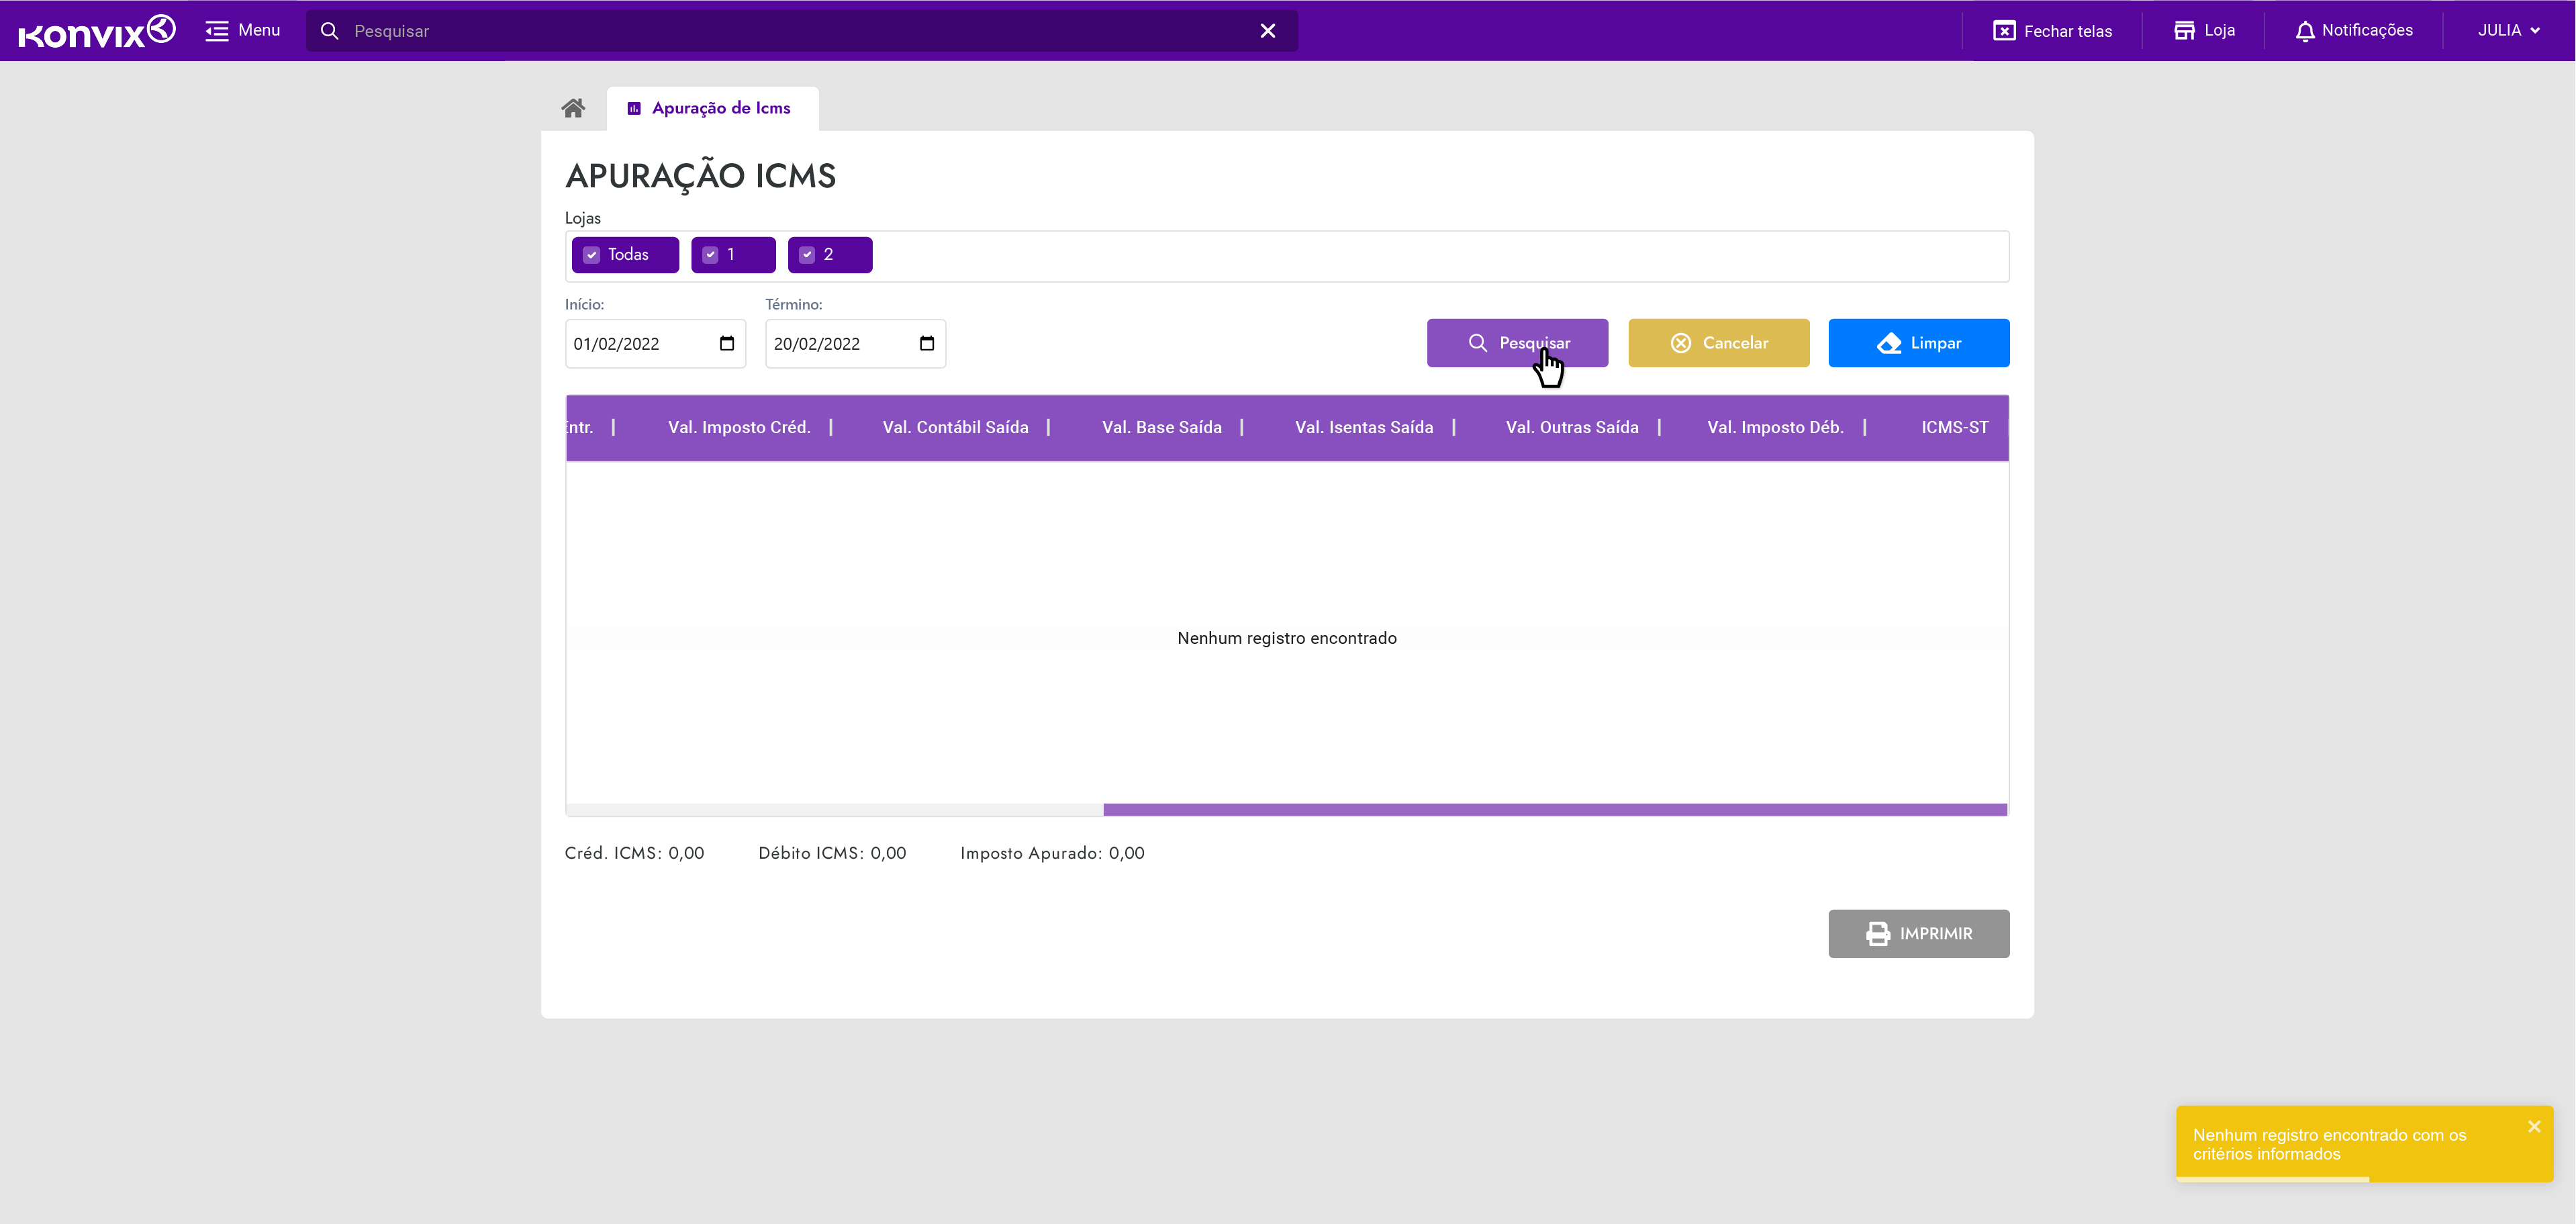Toggle store 2 checkbox
The width and height of the screenshot is (2576, 1224).
807,255
